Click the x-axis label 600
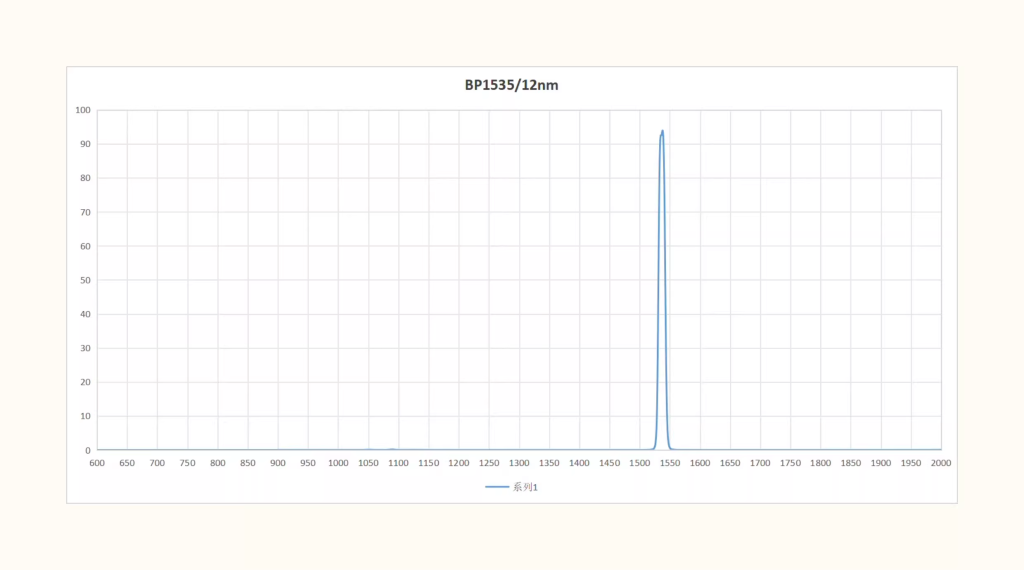 (x=97, y=463)
